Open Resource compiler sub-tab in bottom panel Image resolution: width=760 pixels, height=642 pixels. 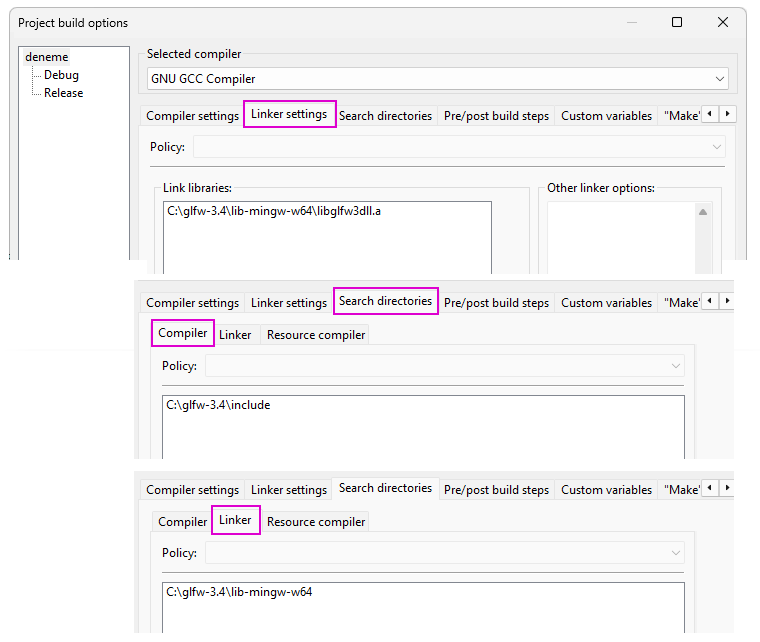pyautogui.click(x=316, y=522)
